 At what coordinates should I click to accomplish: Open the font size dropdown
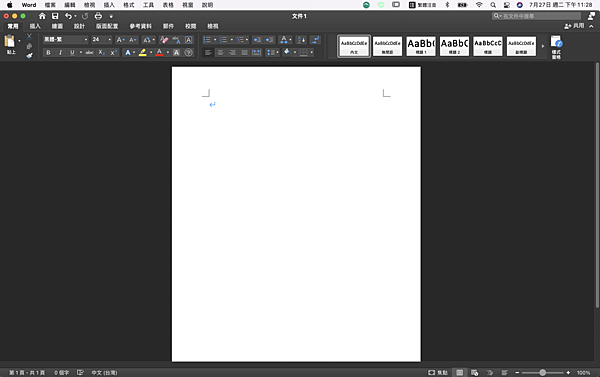coord(109,40)
